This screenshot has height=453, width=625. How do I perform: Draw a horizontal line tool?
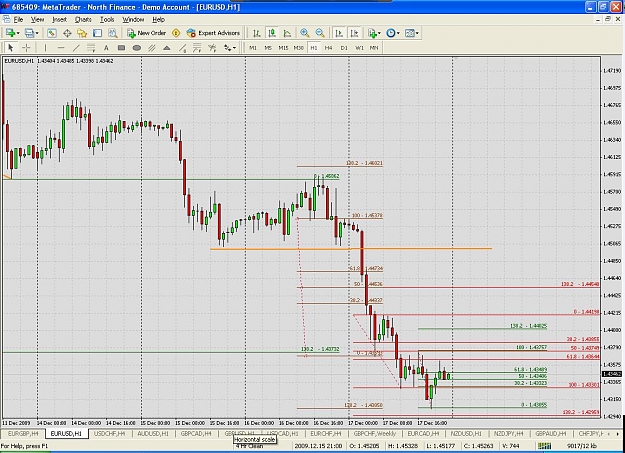(x=61, y=48)
